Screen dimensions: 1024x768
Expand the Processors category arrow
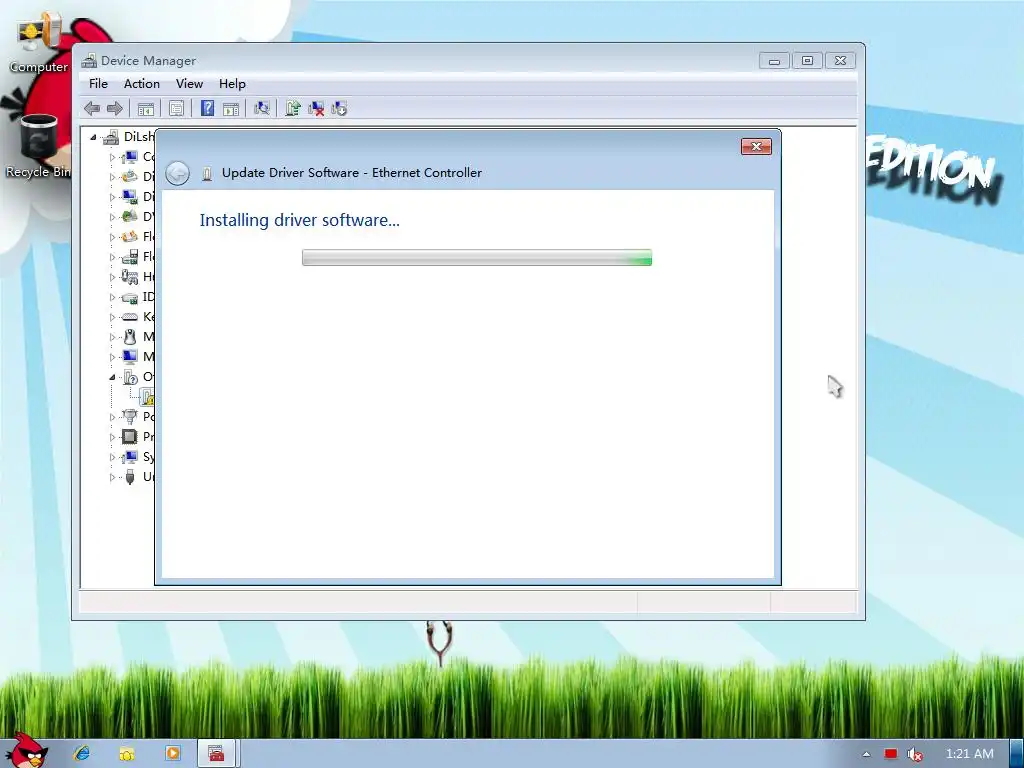pyautogui.click(x=112, y=437)
